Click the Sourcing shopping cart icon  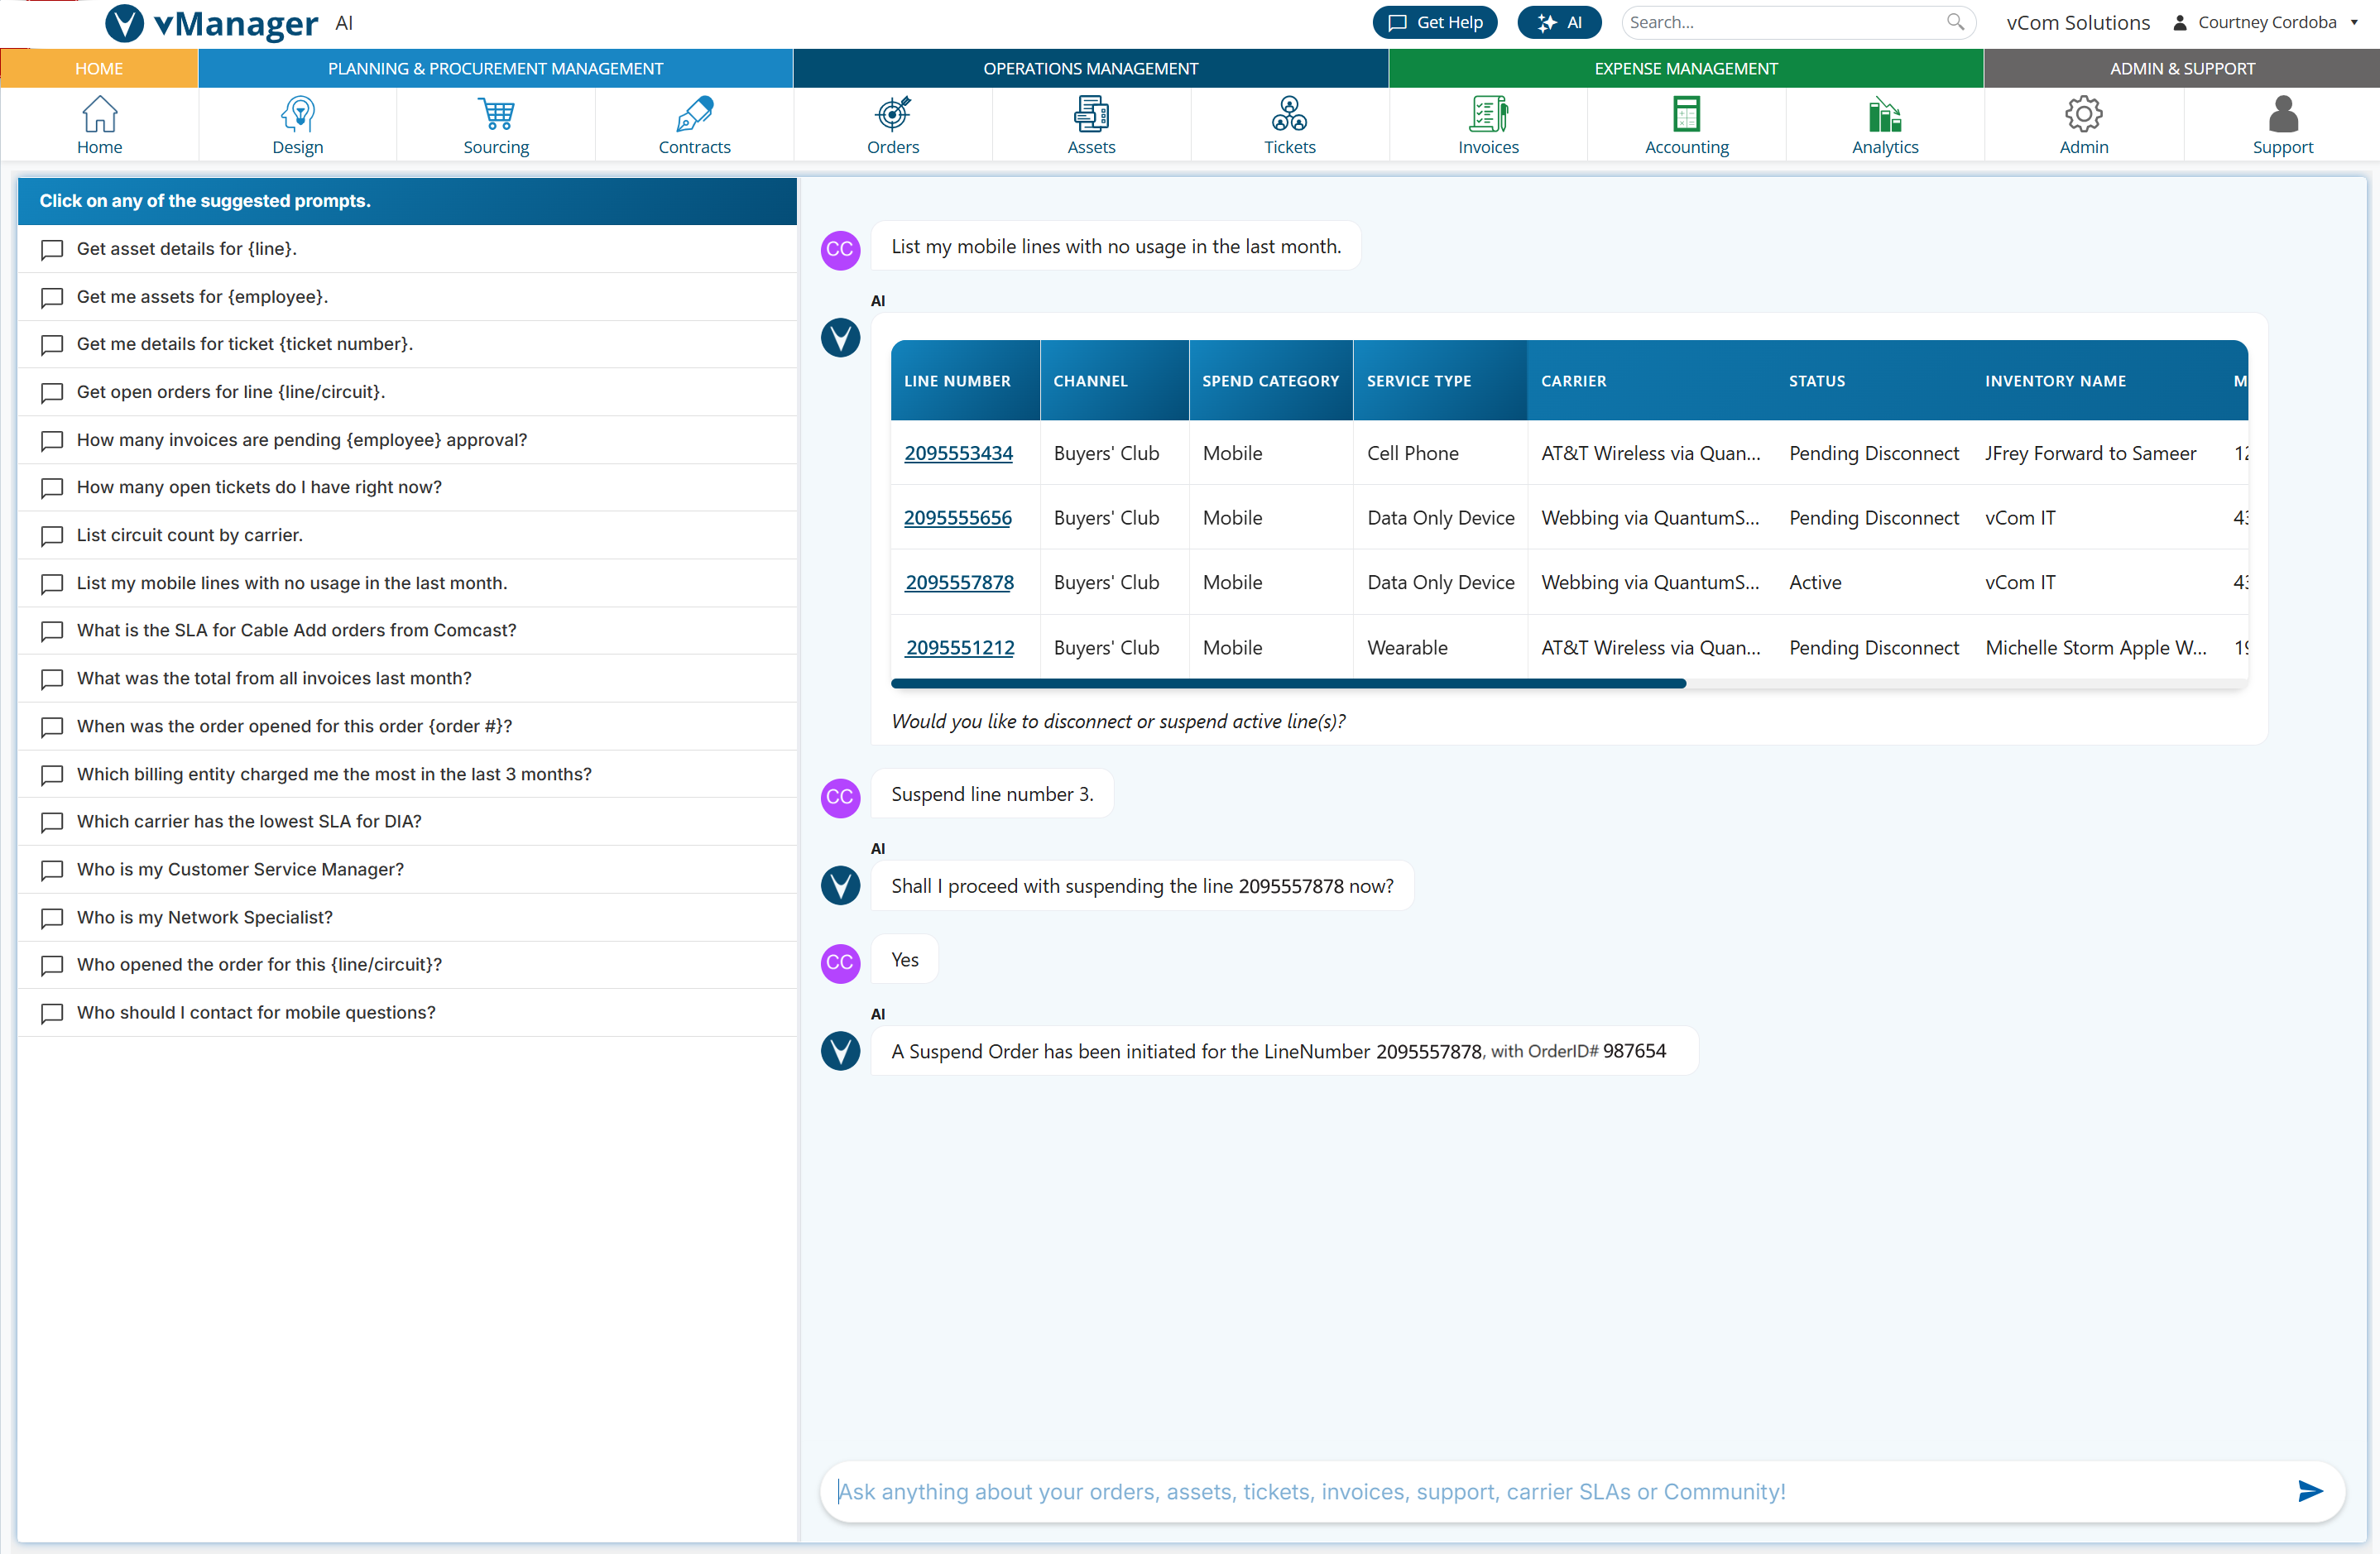tap(496, 114)
